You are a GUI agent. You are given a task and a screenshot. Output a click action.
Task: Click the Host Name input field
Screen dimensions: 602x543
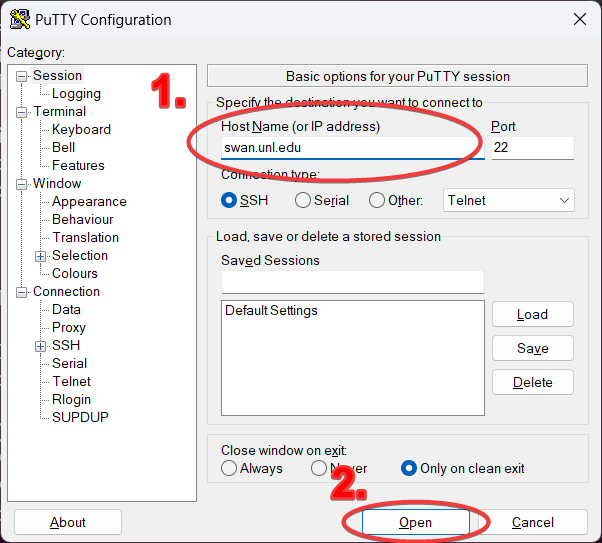[x=352, y=148]
